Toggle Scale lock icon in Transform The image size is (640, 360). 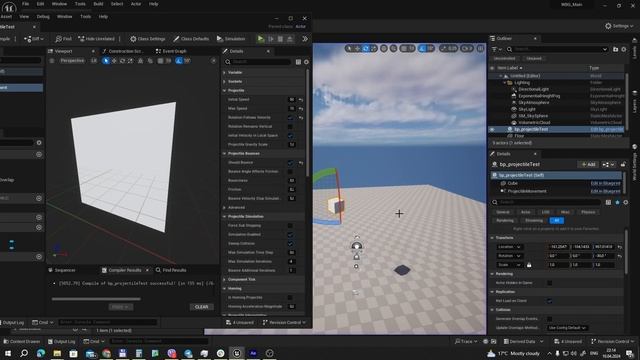click(529, 265)
